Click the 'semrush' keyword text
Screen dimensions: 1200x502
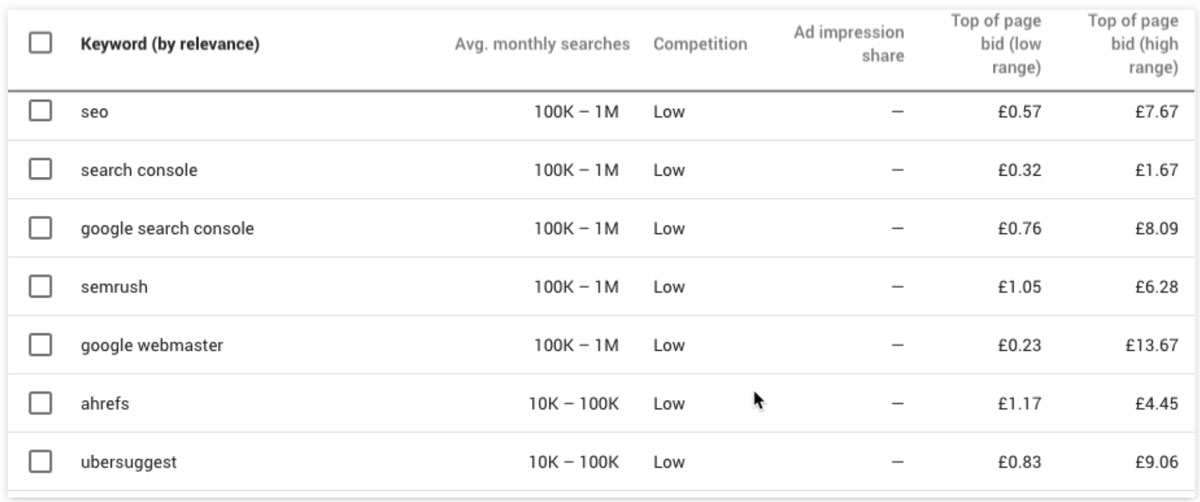click(x=114, y=287)
